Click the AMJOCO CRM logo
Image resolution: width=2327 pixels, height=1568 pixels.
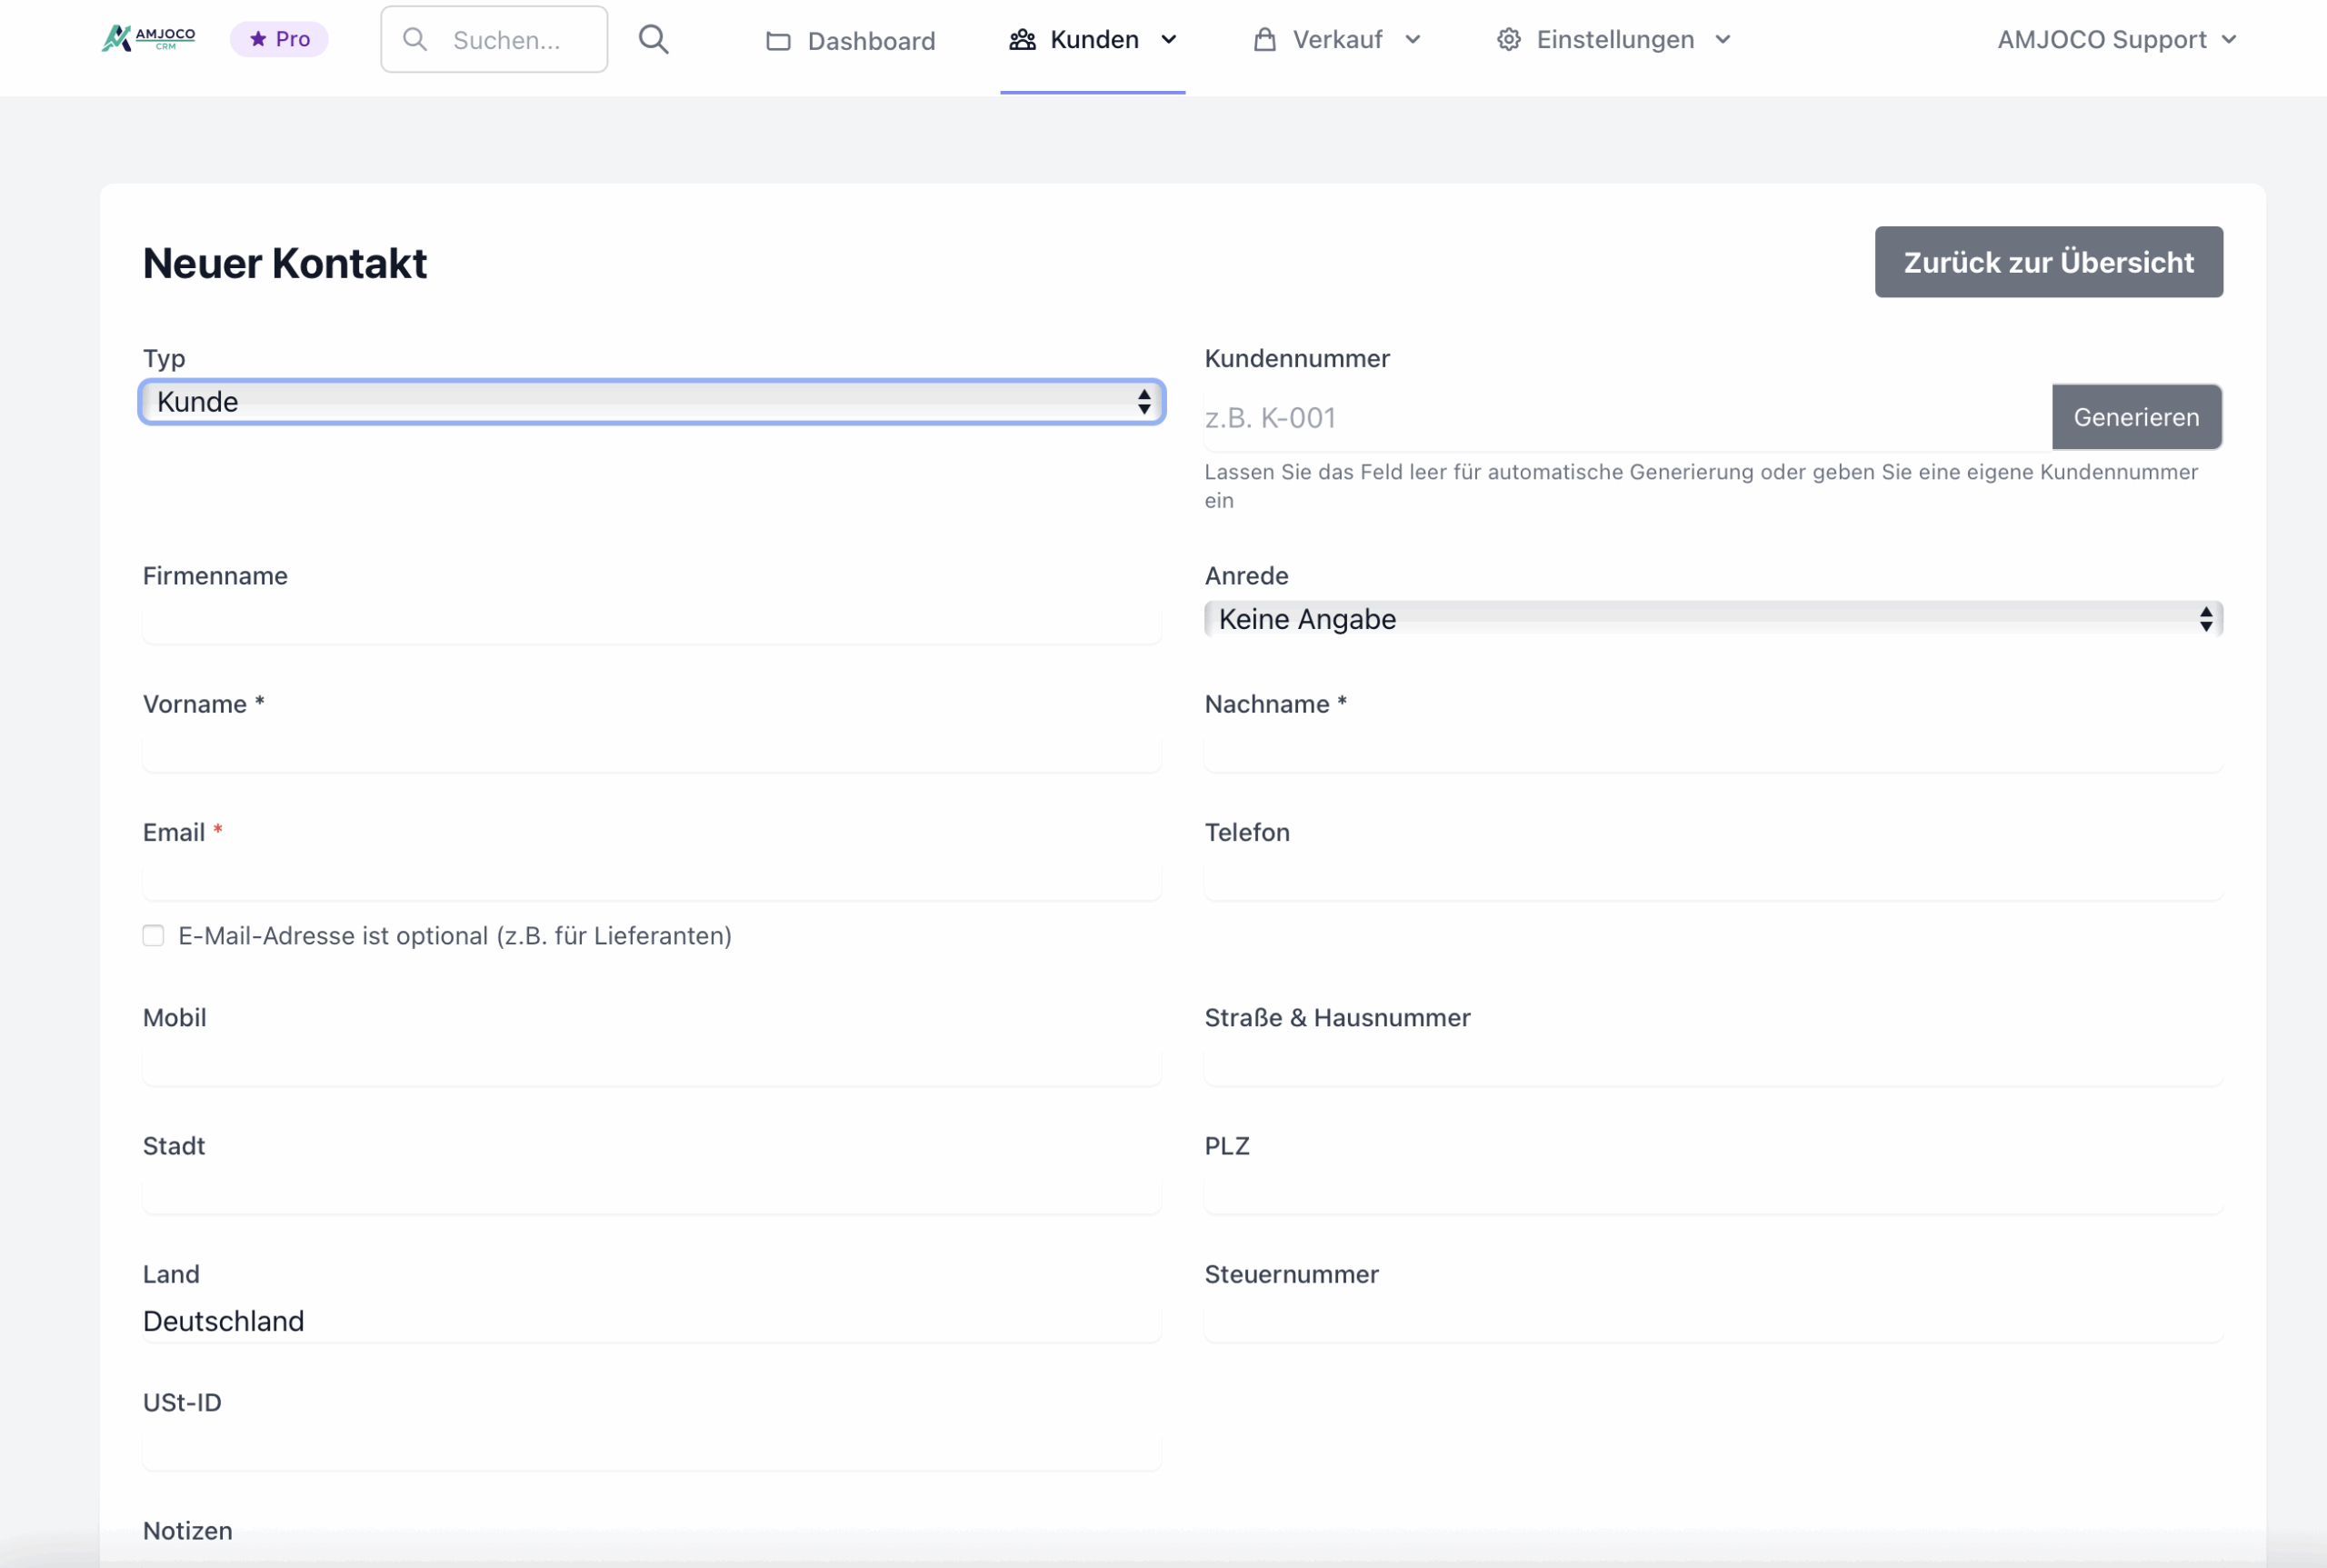point(148,39)
